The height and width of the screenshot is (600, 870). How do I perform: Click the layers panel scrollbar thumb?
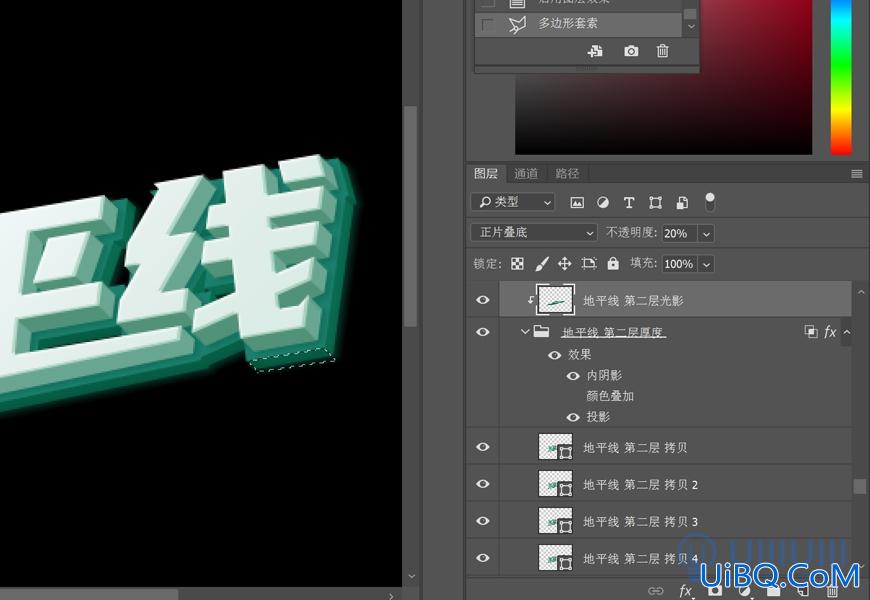(859, 486)
